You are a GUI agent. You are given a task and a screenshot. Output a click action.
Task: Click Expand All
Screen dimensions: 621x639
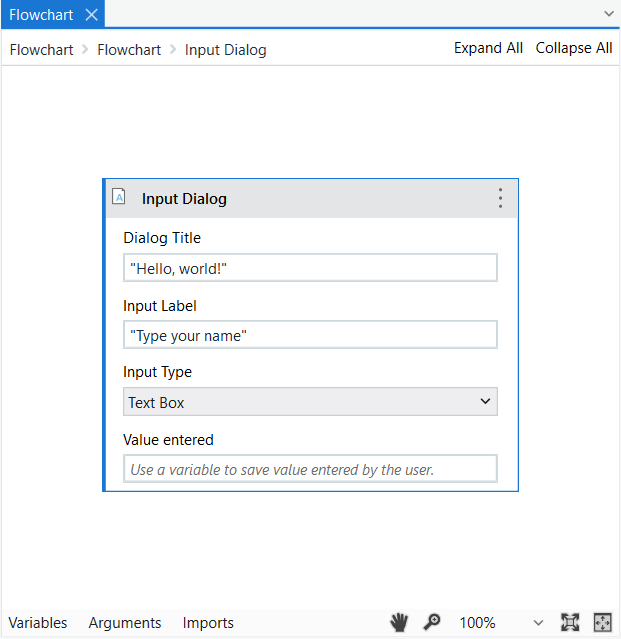click(x=488, y=48)
